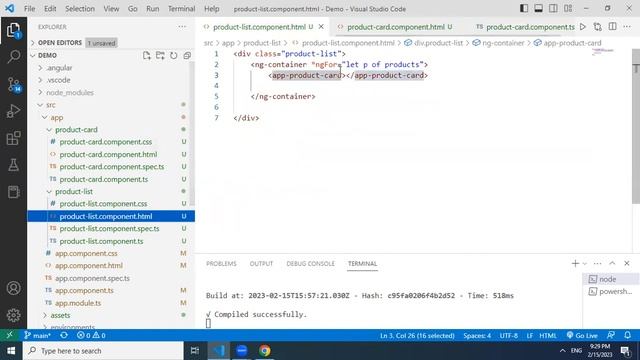Switch to product-card.component.ts editor tab
This screenshot has width=640, height=360.
pyautogui.click(x=526, y=27)
